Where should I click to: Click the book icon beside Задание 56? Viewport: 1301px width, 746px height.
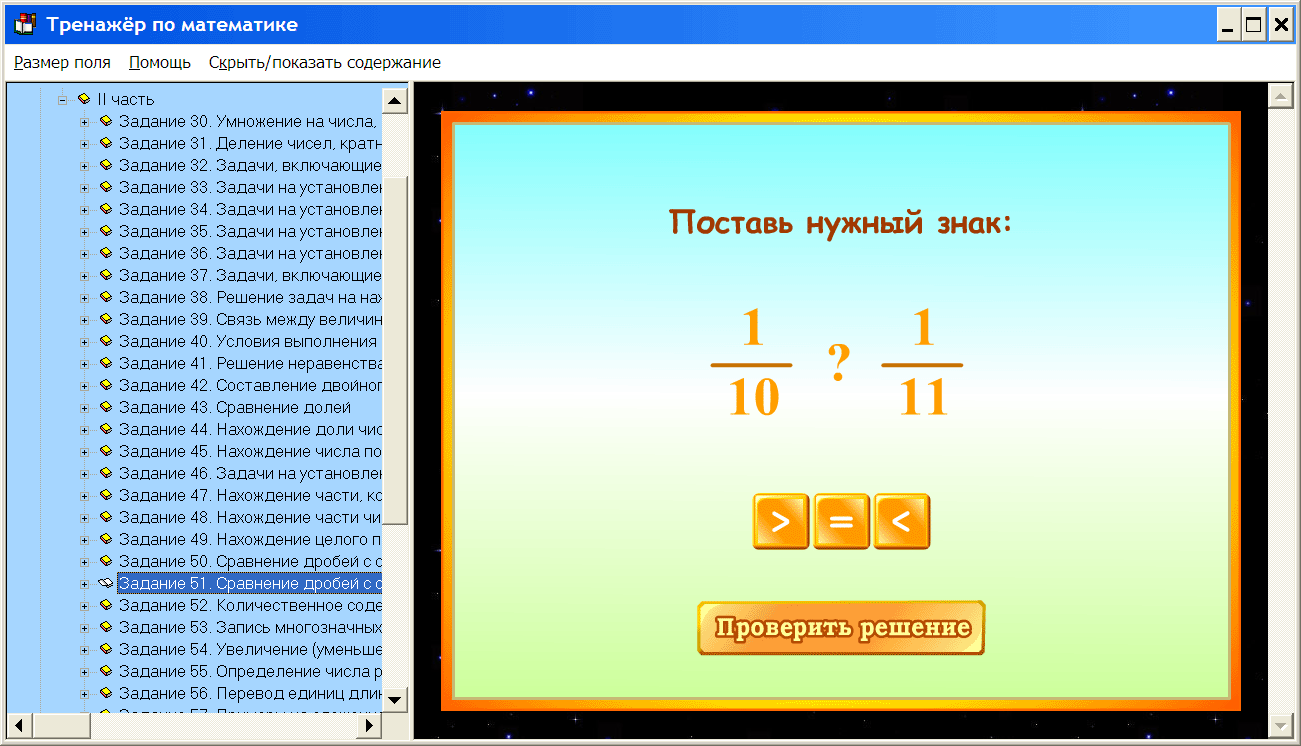pos(107,693)
